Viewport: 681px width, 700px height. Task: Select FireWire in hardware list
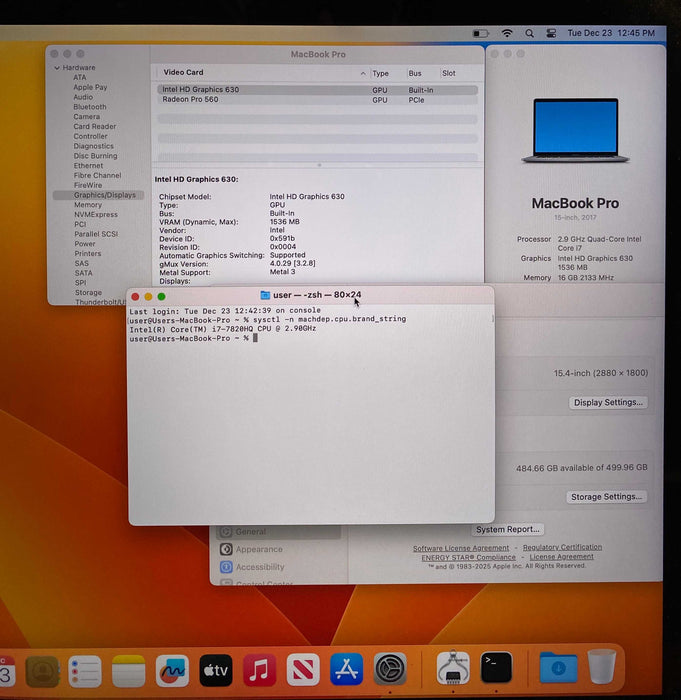tap(88, 185)
